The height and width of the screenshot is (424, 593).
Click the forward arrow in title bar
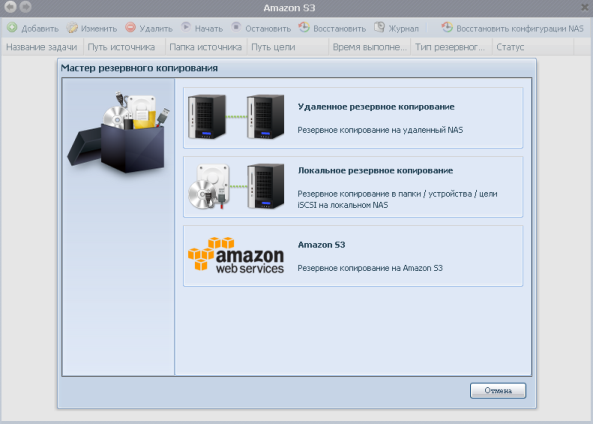[x=25, y=7]
